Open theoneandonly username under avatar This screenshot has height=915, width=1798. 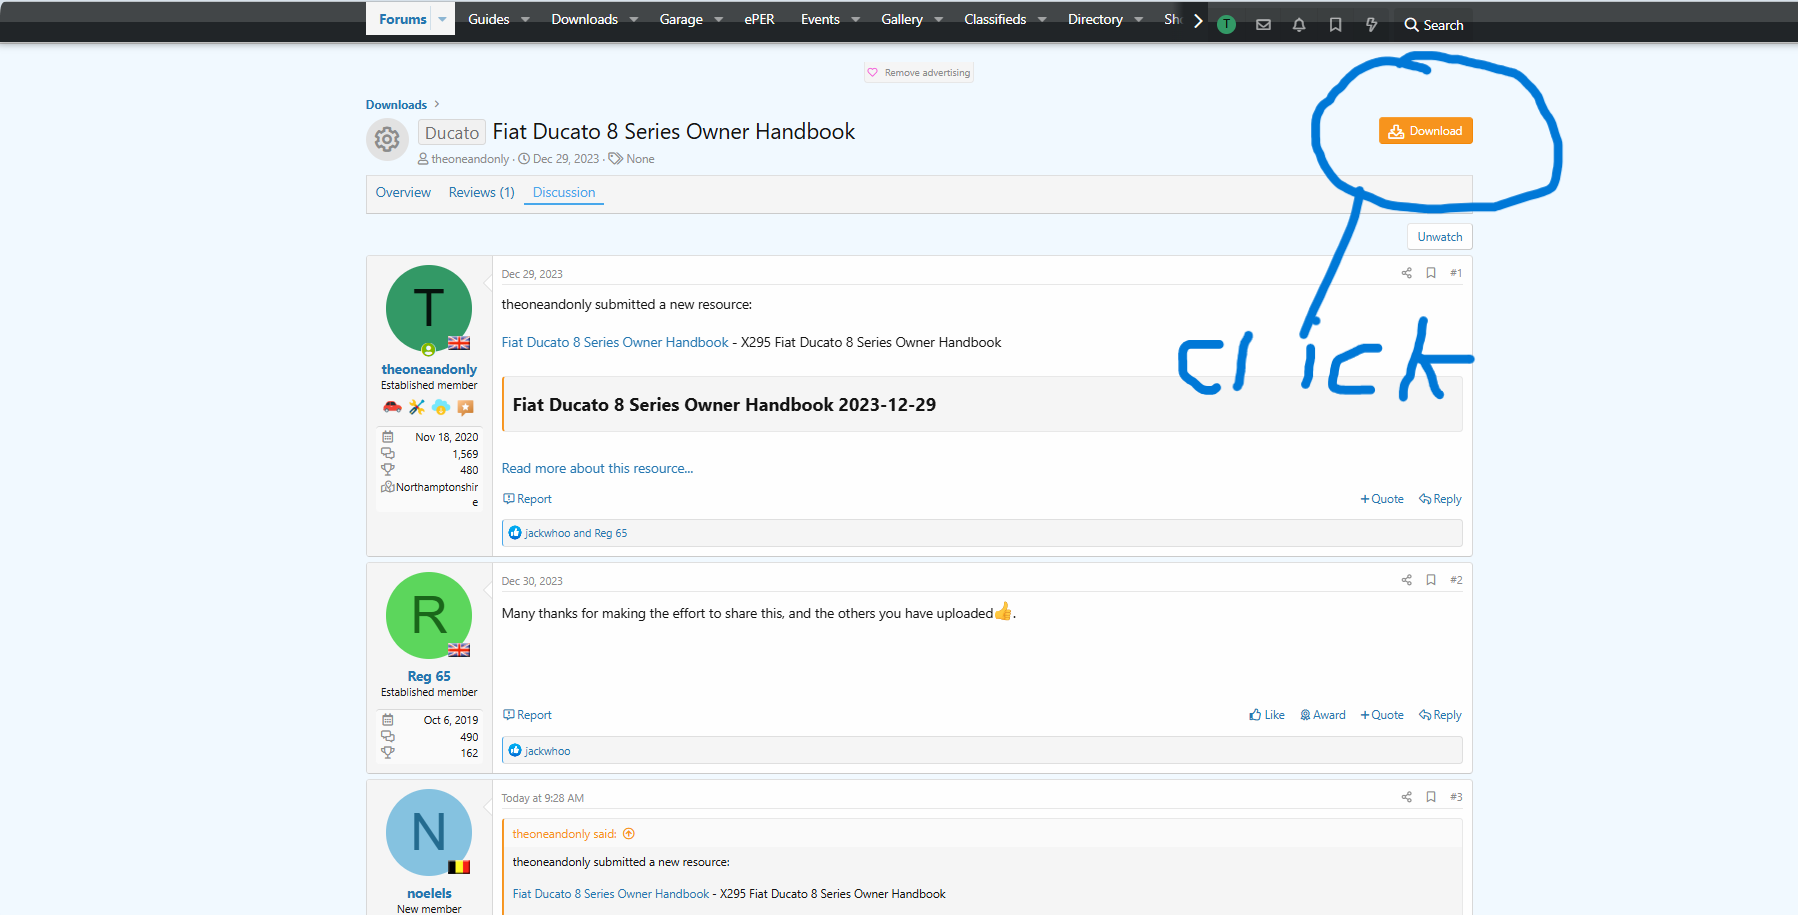coord(429,369)
